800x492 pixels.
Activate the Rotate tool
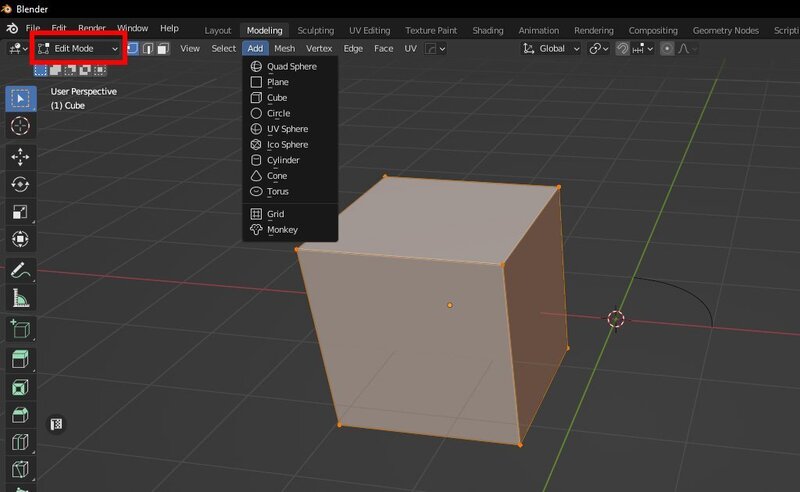click(x=20, y=184)
